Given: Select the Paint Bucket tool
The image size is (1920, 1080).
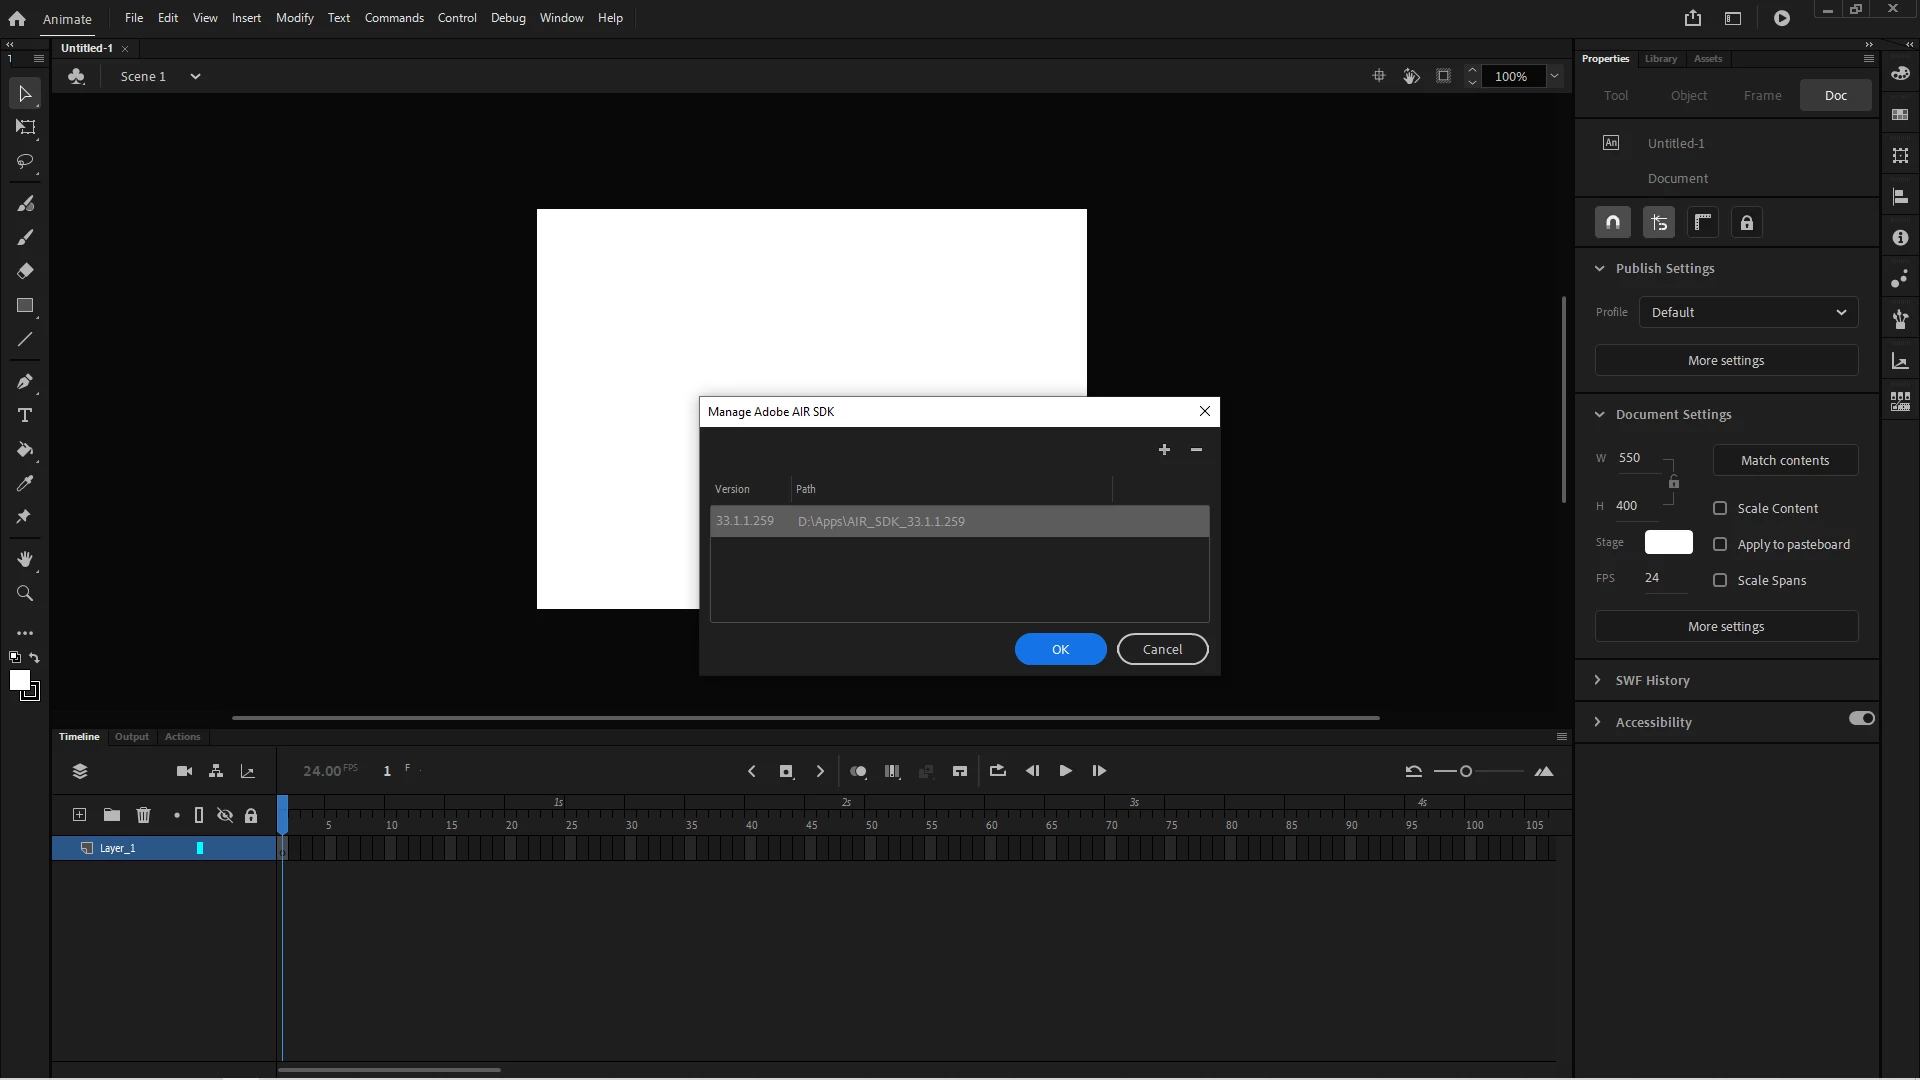Looking at the screenshot, I should (25, 450).
